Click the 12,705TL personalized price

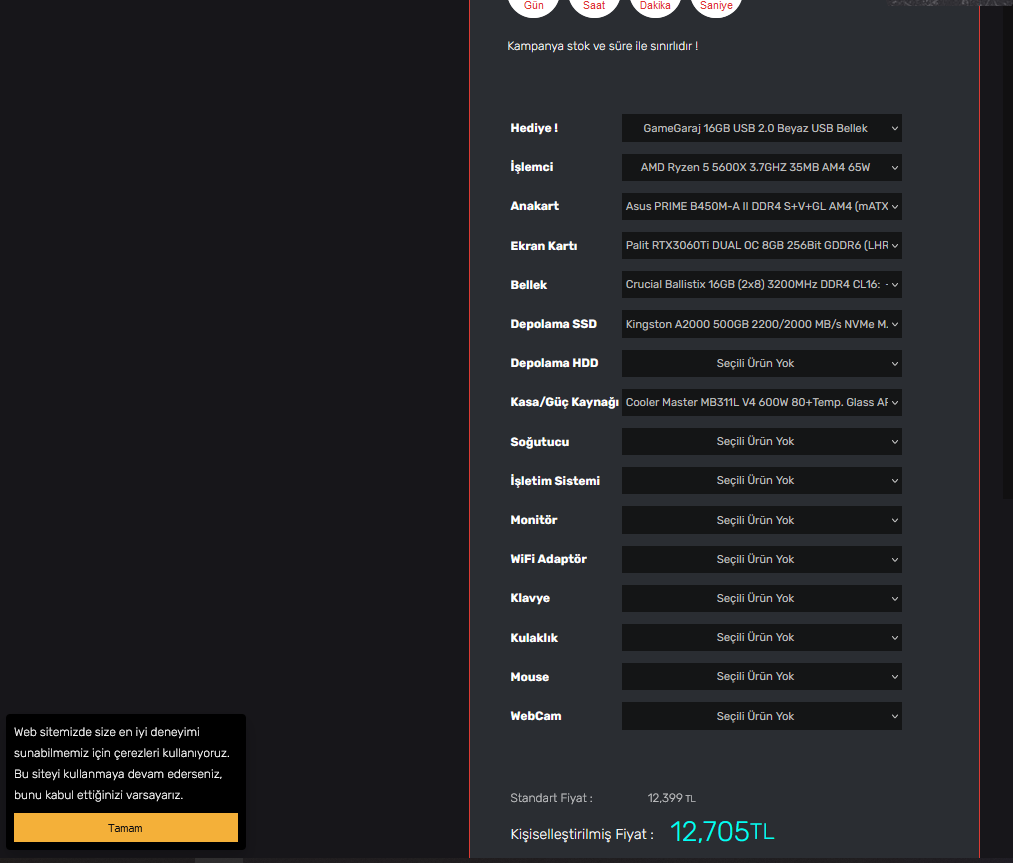(x=722, y=831)
